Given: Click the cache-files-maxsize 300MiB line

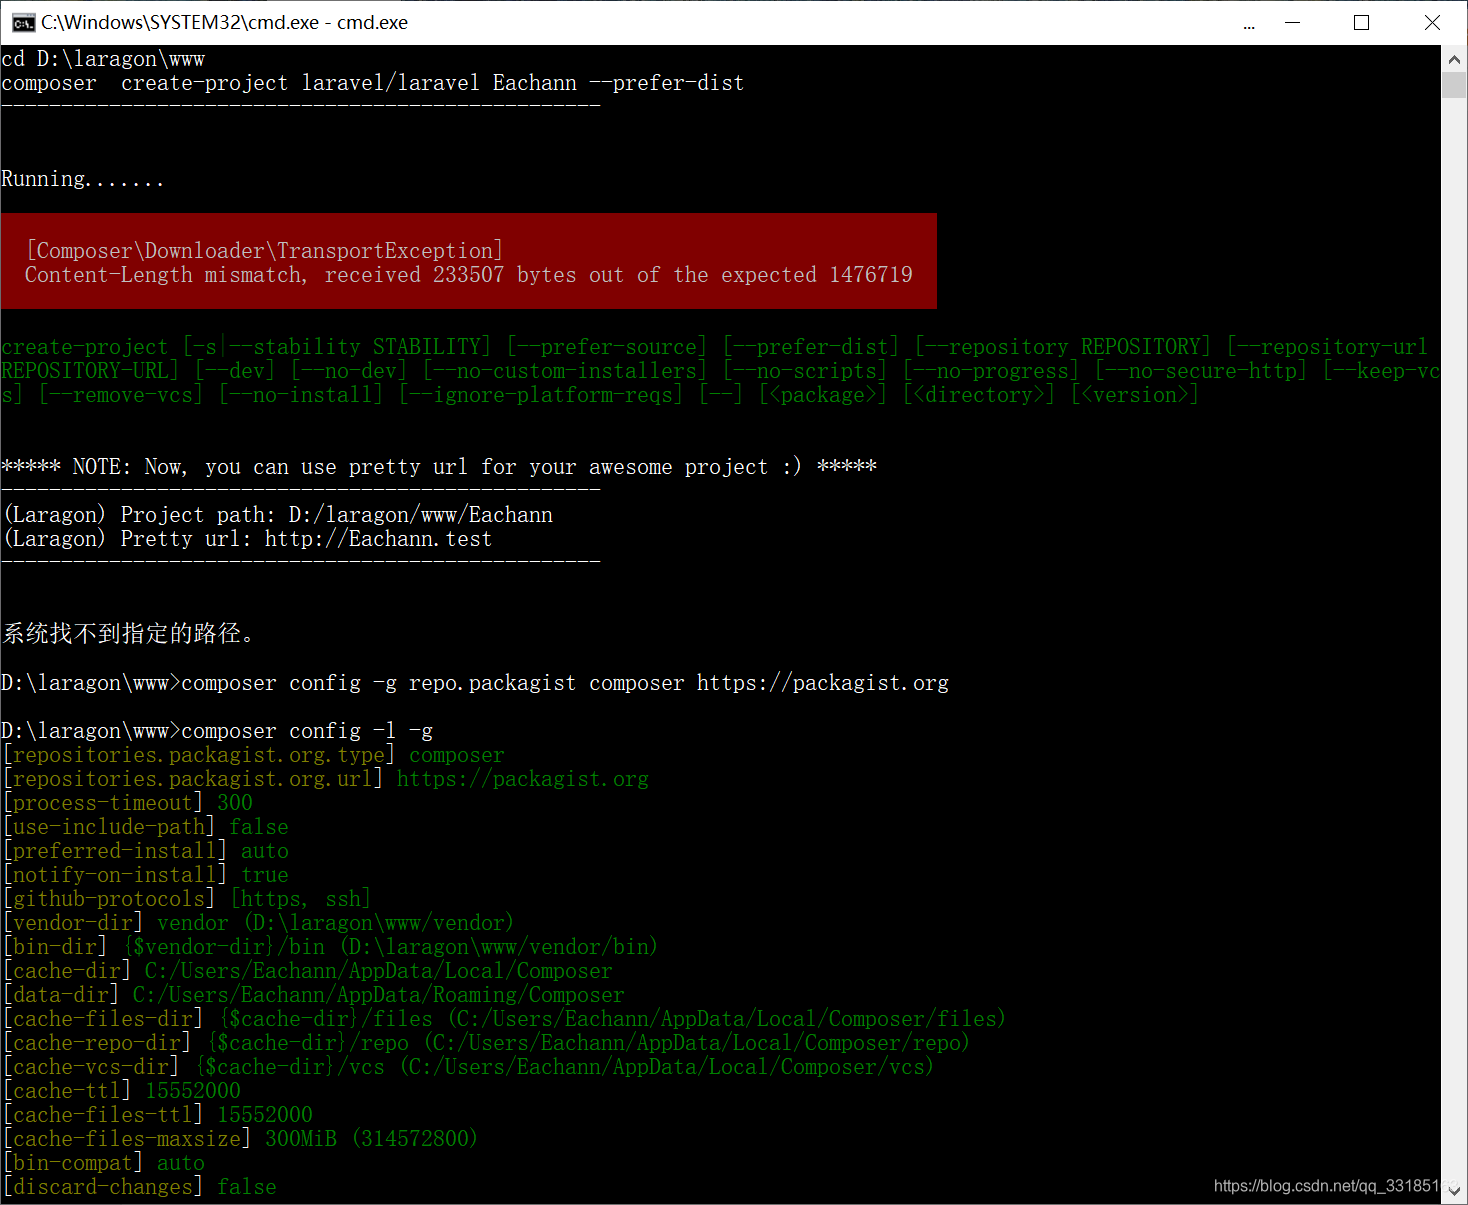Looking at the screenshot, I should tap(241, 1139).
